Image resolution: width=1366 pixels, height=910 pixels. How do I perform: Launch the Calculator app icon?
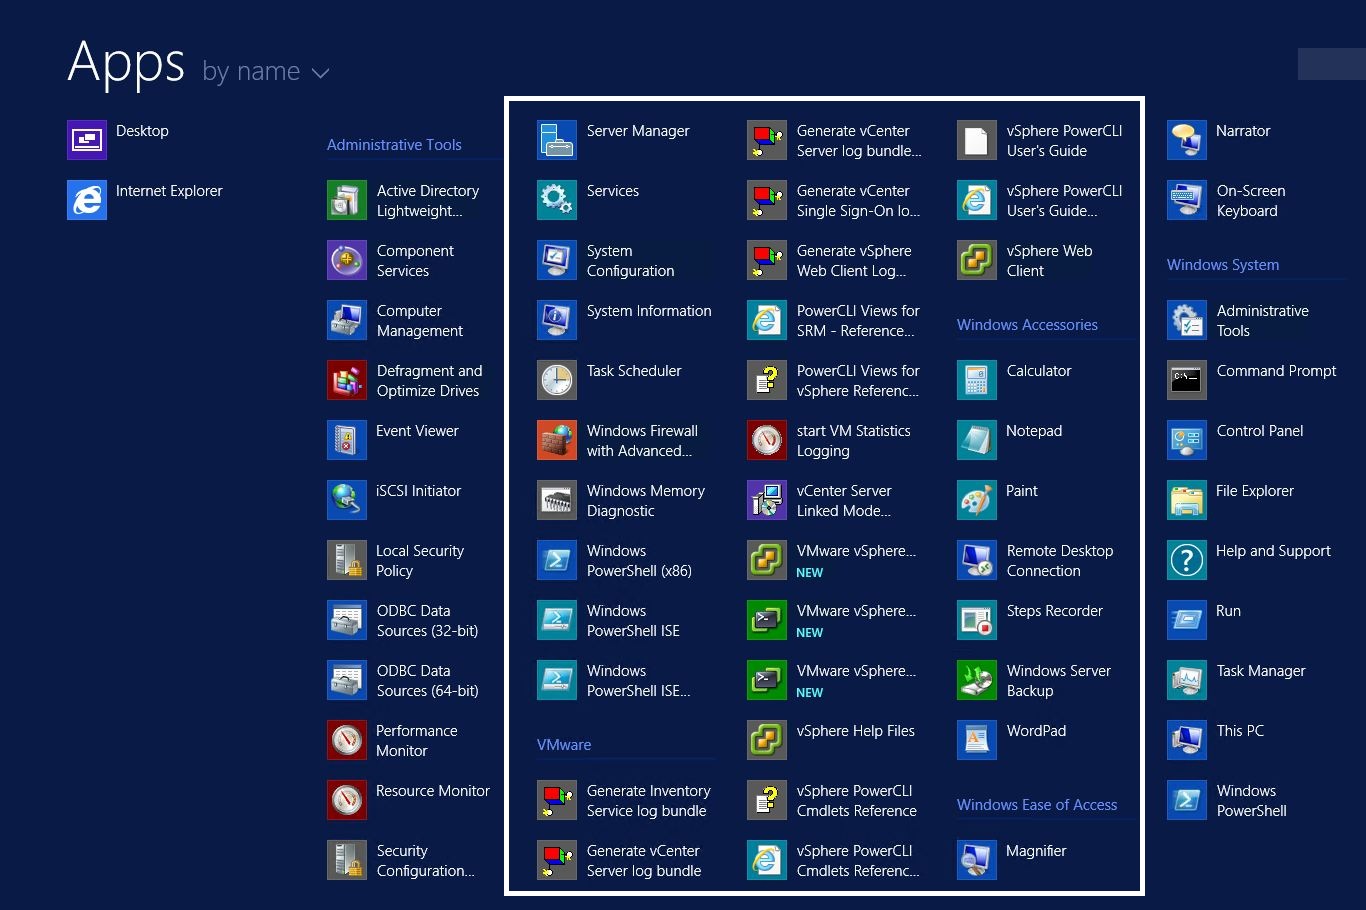(x=977, y=380)
